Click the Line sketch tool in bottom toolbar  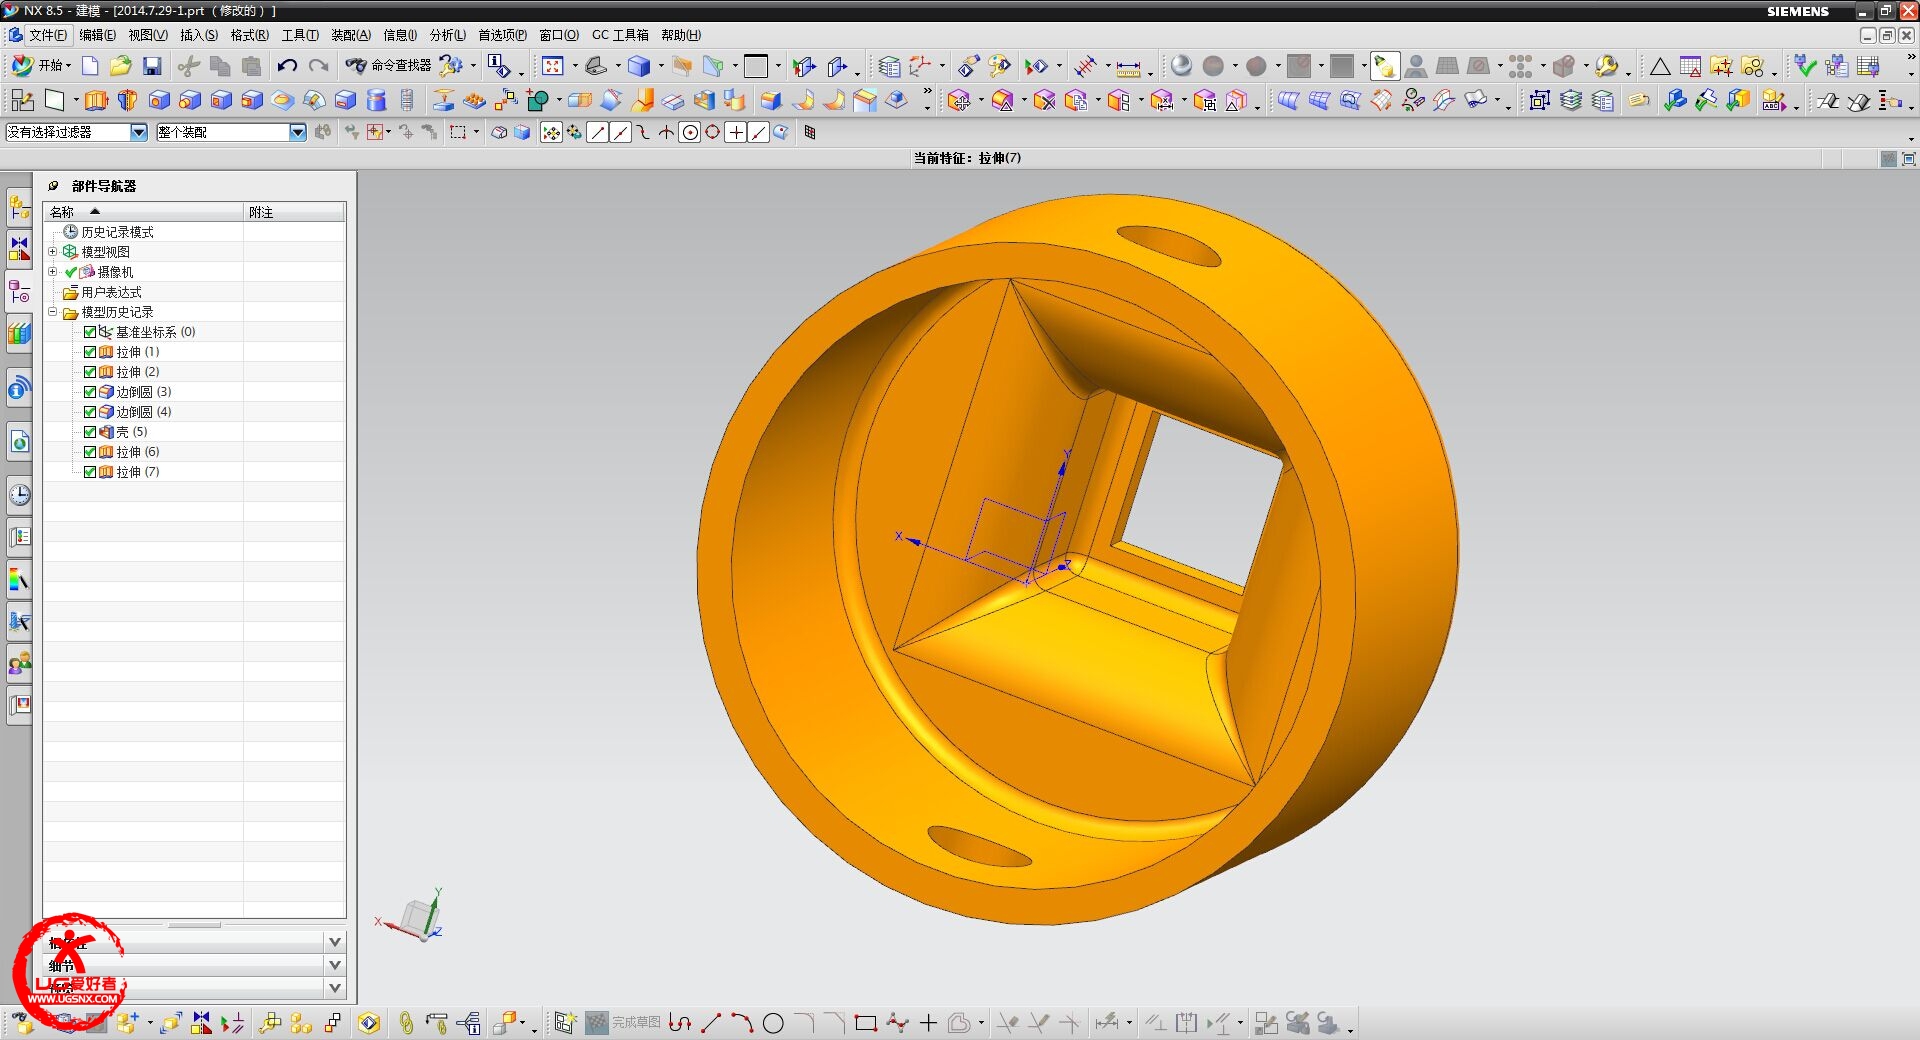coord(711,1023)
